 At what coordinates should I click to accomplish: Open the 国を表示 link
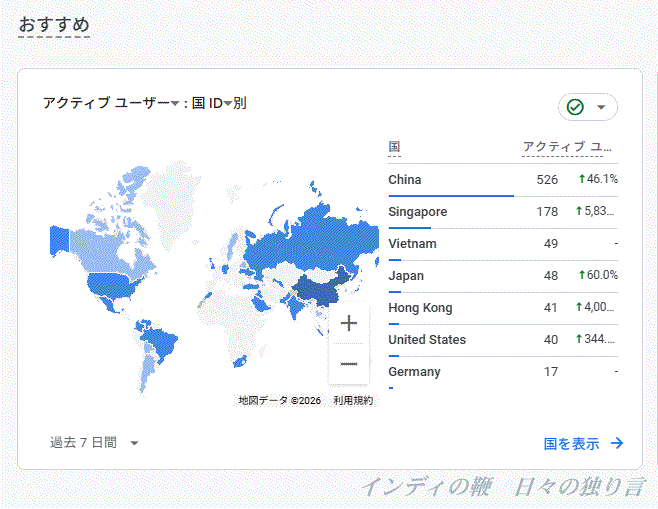pyautogui.click(x=571, y=443)
